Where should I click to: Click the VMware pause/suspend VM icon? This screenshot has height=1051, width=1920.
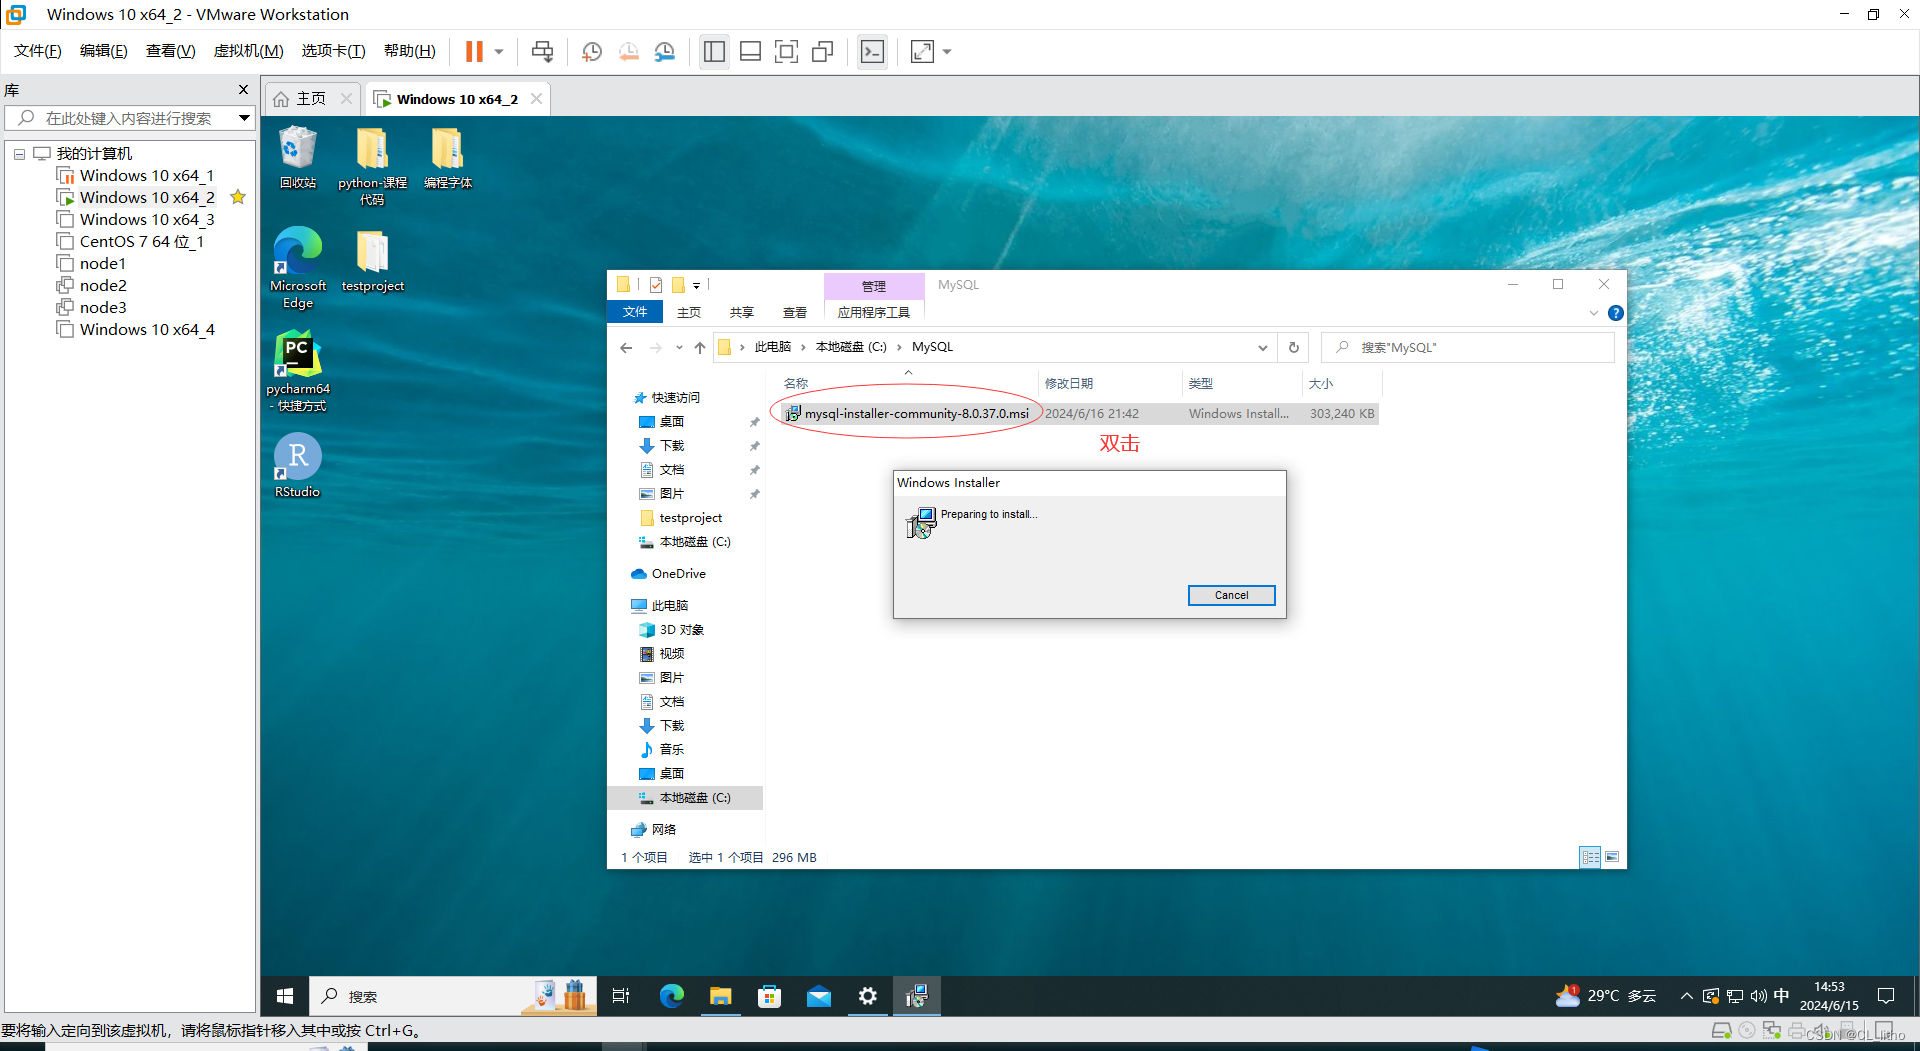tap(474, 51)
